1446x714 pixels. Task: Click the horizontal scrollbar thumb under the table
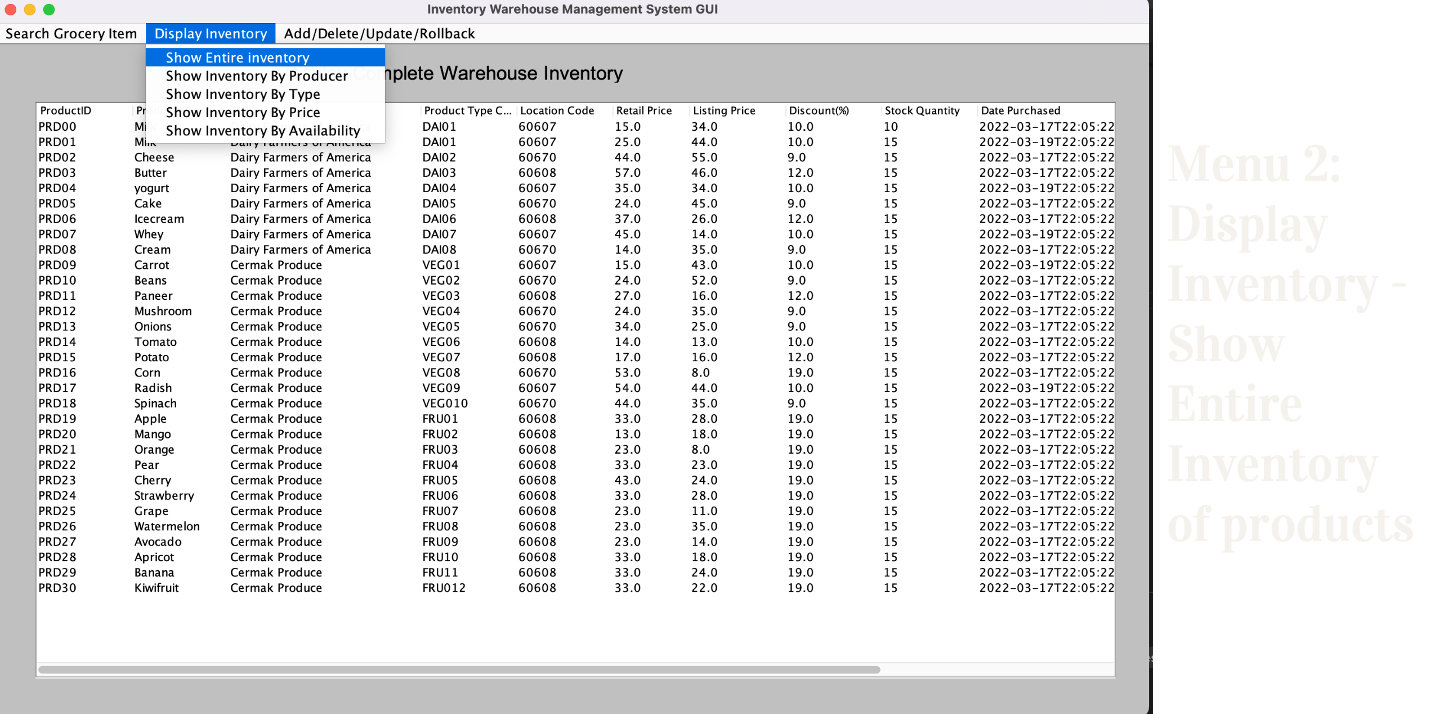[x=459, y=669]
